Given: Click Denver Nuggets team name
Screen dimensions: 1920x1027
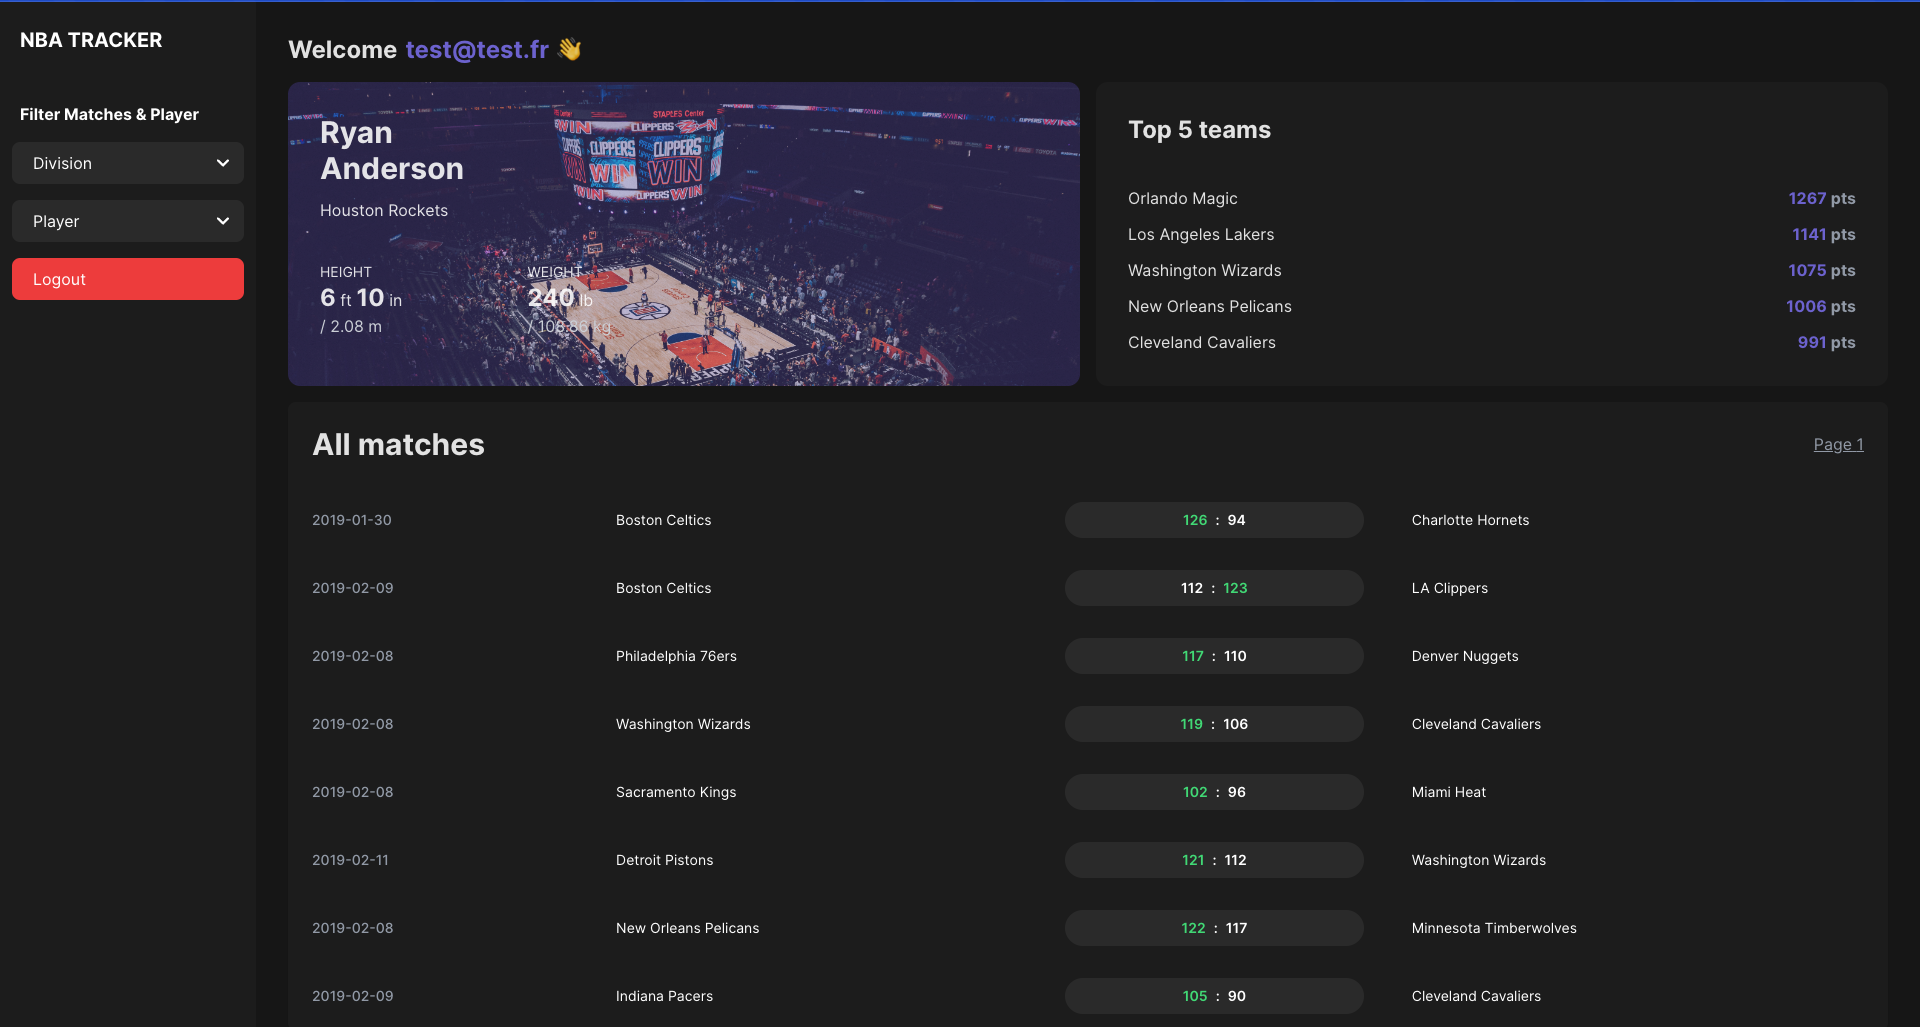Looking at the screenshot, I should (x=1465, y=656).
